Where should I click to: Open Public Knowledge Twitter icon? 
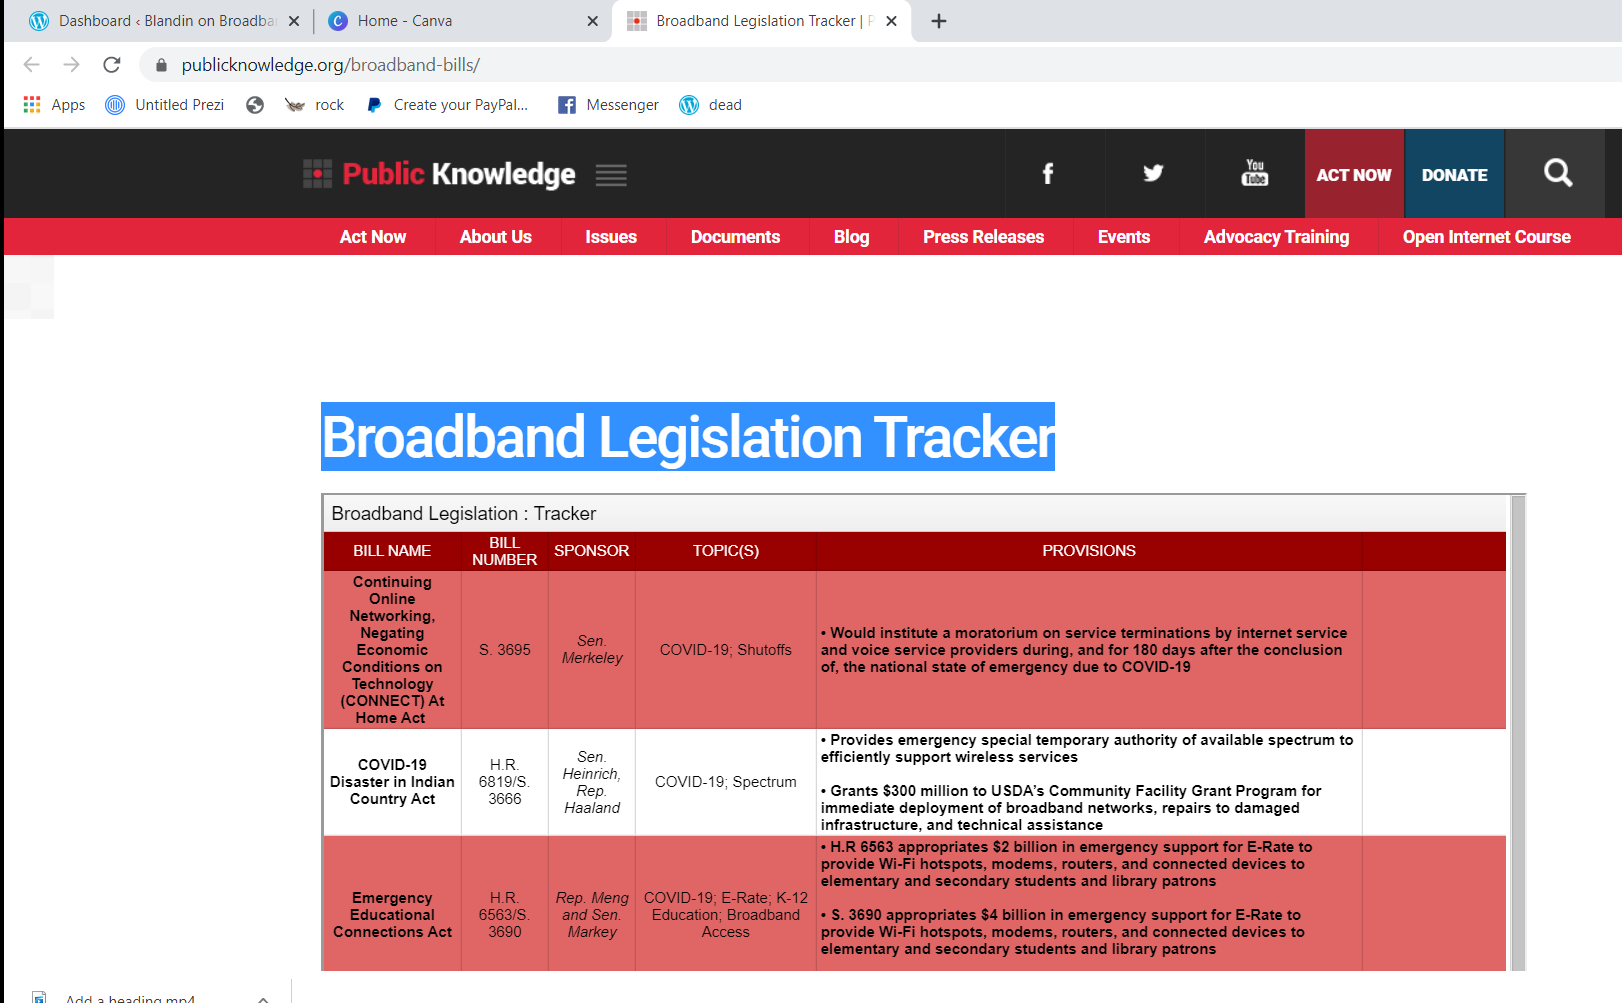coord(1153,174)
